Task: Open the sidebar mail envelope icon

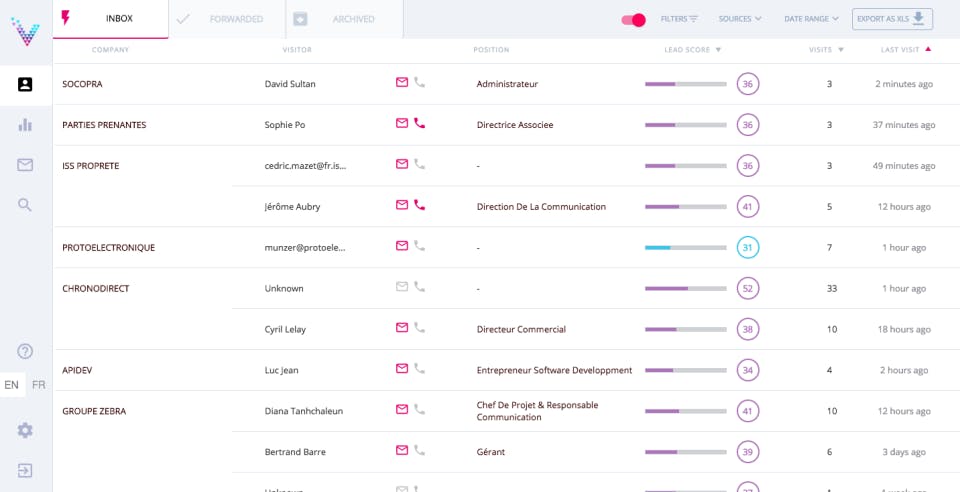Action: [25, 165]
